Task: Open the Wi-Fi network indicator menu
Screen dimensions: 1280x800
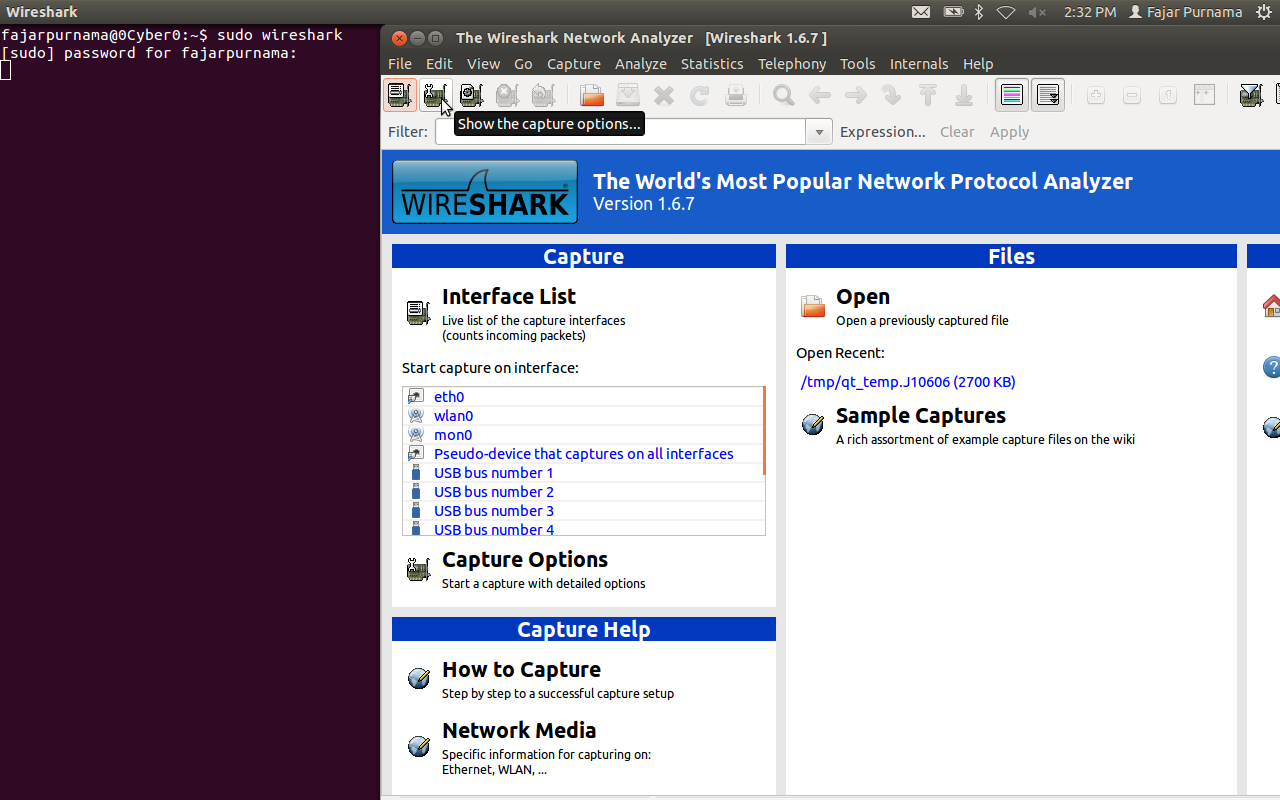Action: [x=1006, y=12]
